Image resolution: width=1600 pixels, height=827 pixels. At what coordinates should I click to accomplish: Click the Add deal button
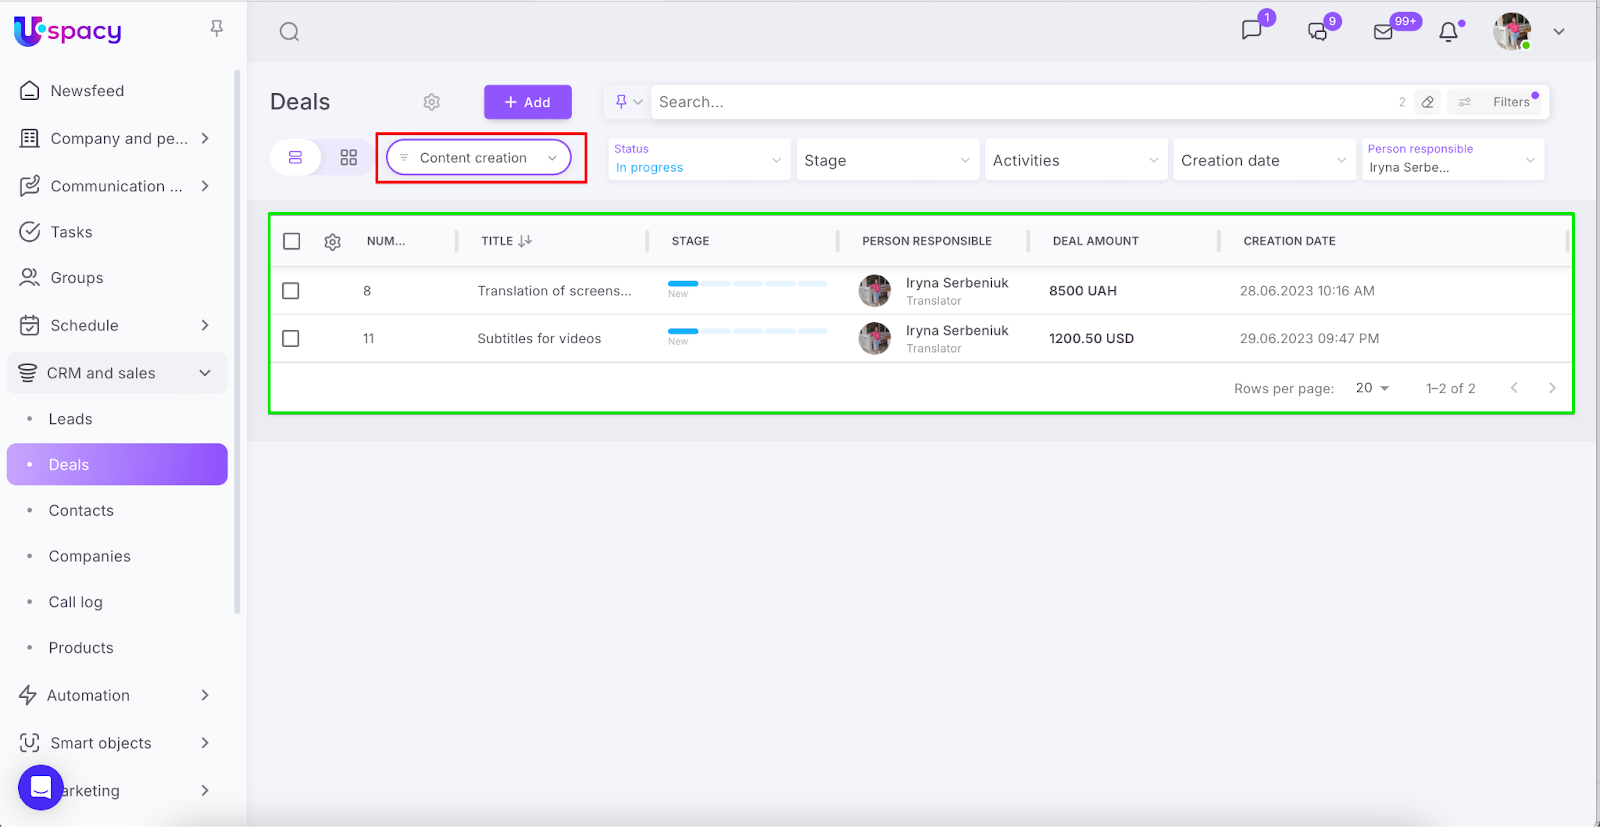[527, 102]
